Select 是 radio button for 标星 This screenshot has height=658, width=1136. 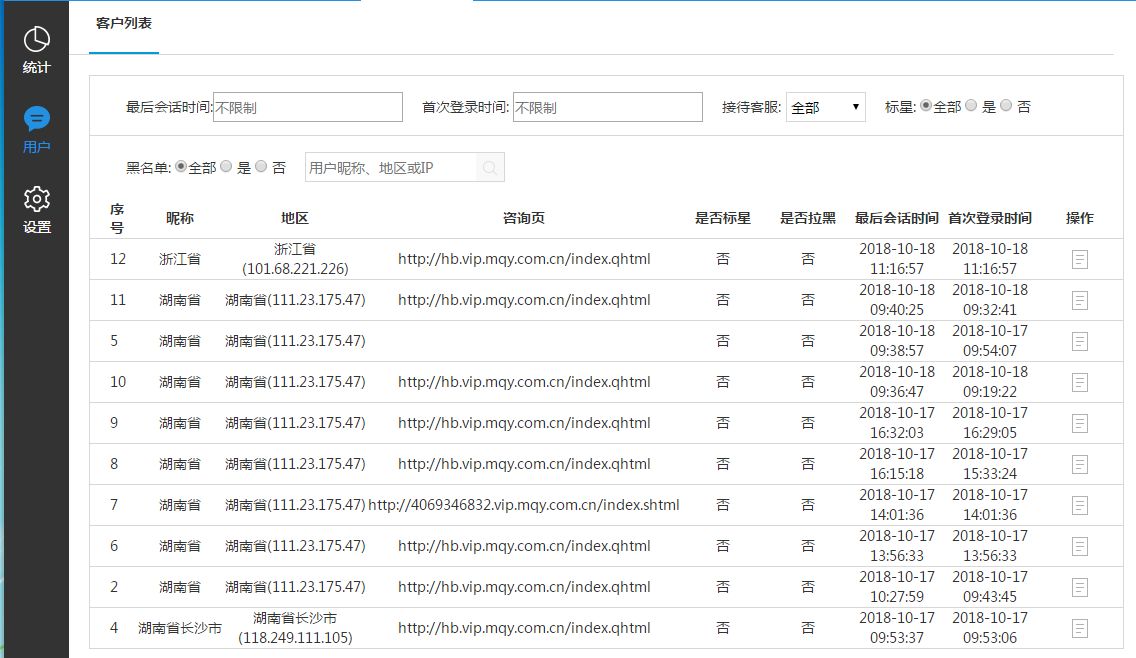[971, 106]
